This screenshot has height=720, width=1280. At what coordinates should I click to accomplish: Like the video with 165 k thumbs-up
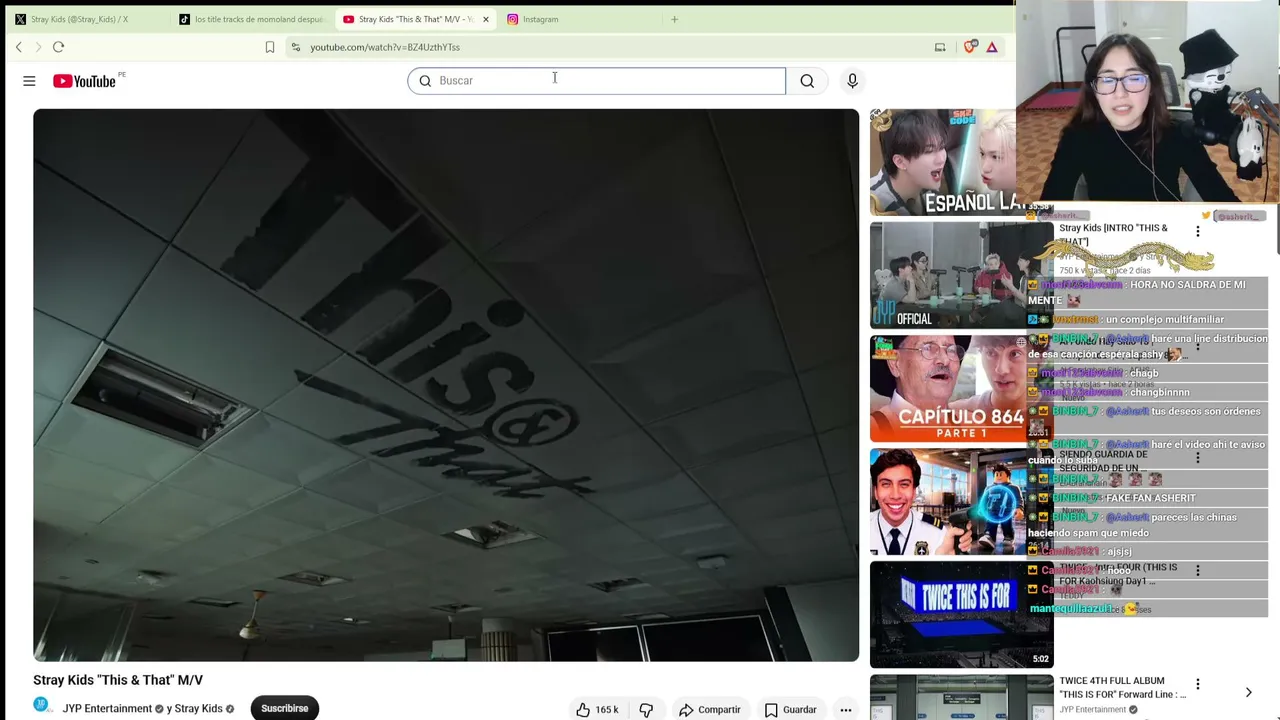tap(597, 709)
